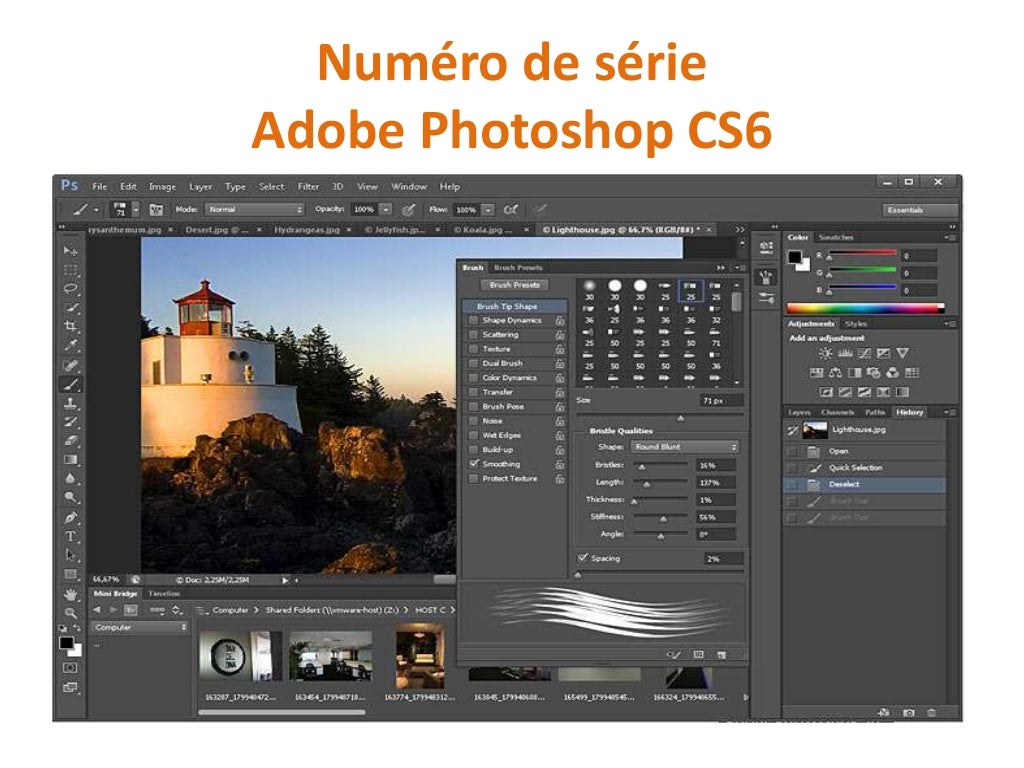Viewport: 1024px width, 768px height.
Task: Select the Zoom tool
Action: tap(71, 614)
